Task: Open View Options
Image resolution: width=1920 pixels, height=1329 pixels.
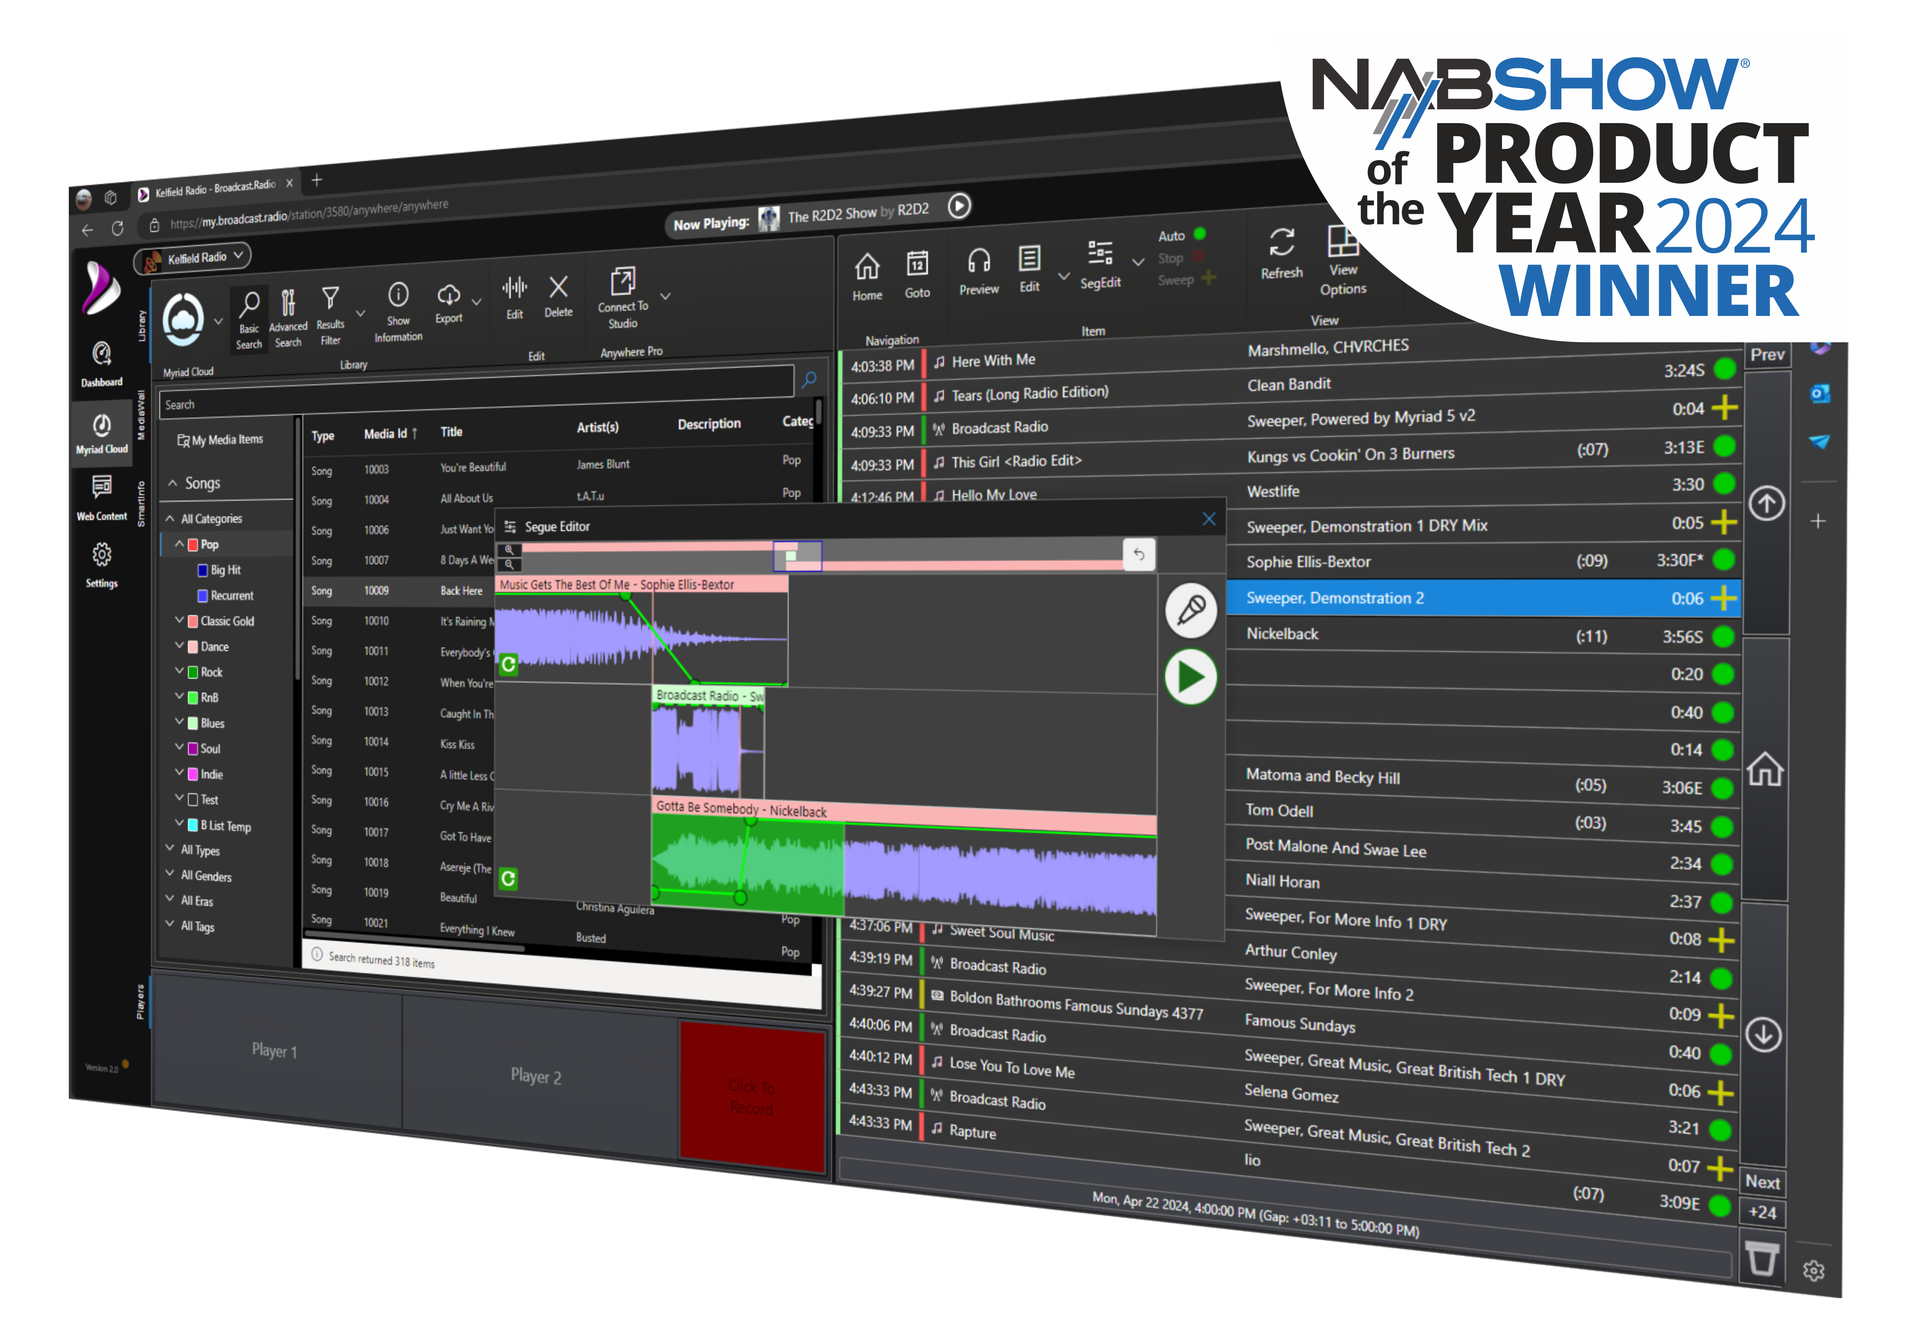Action: click(x=1343, y=260)
